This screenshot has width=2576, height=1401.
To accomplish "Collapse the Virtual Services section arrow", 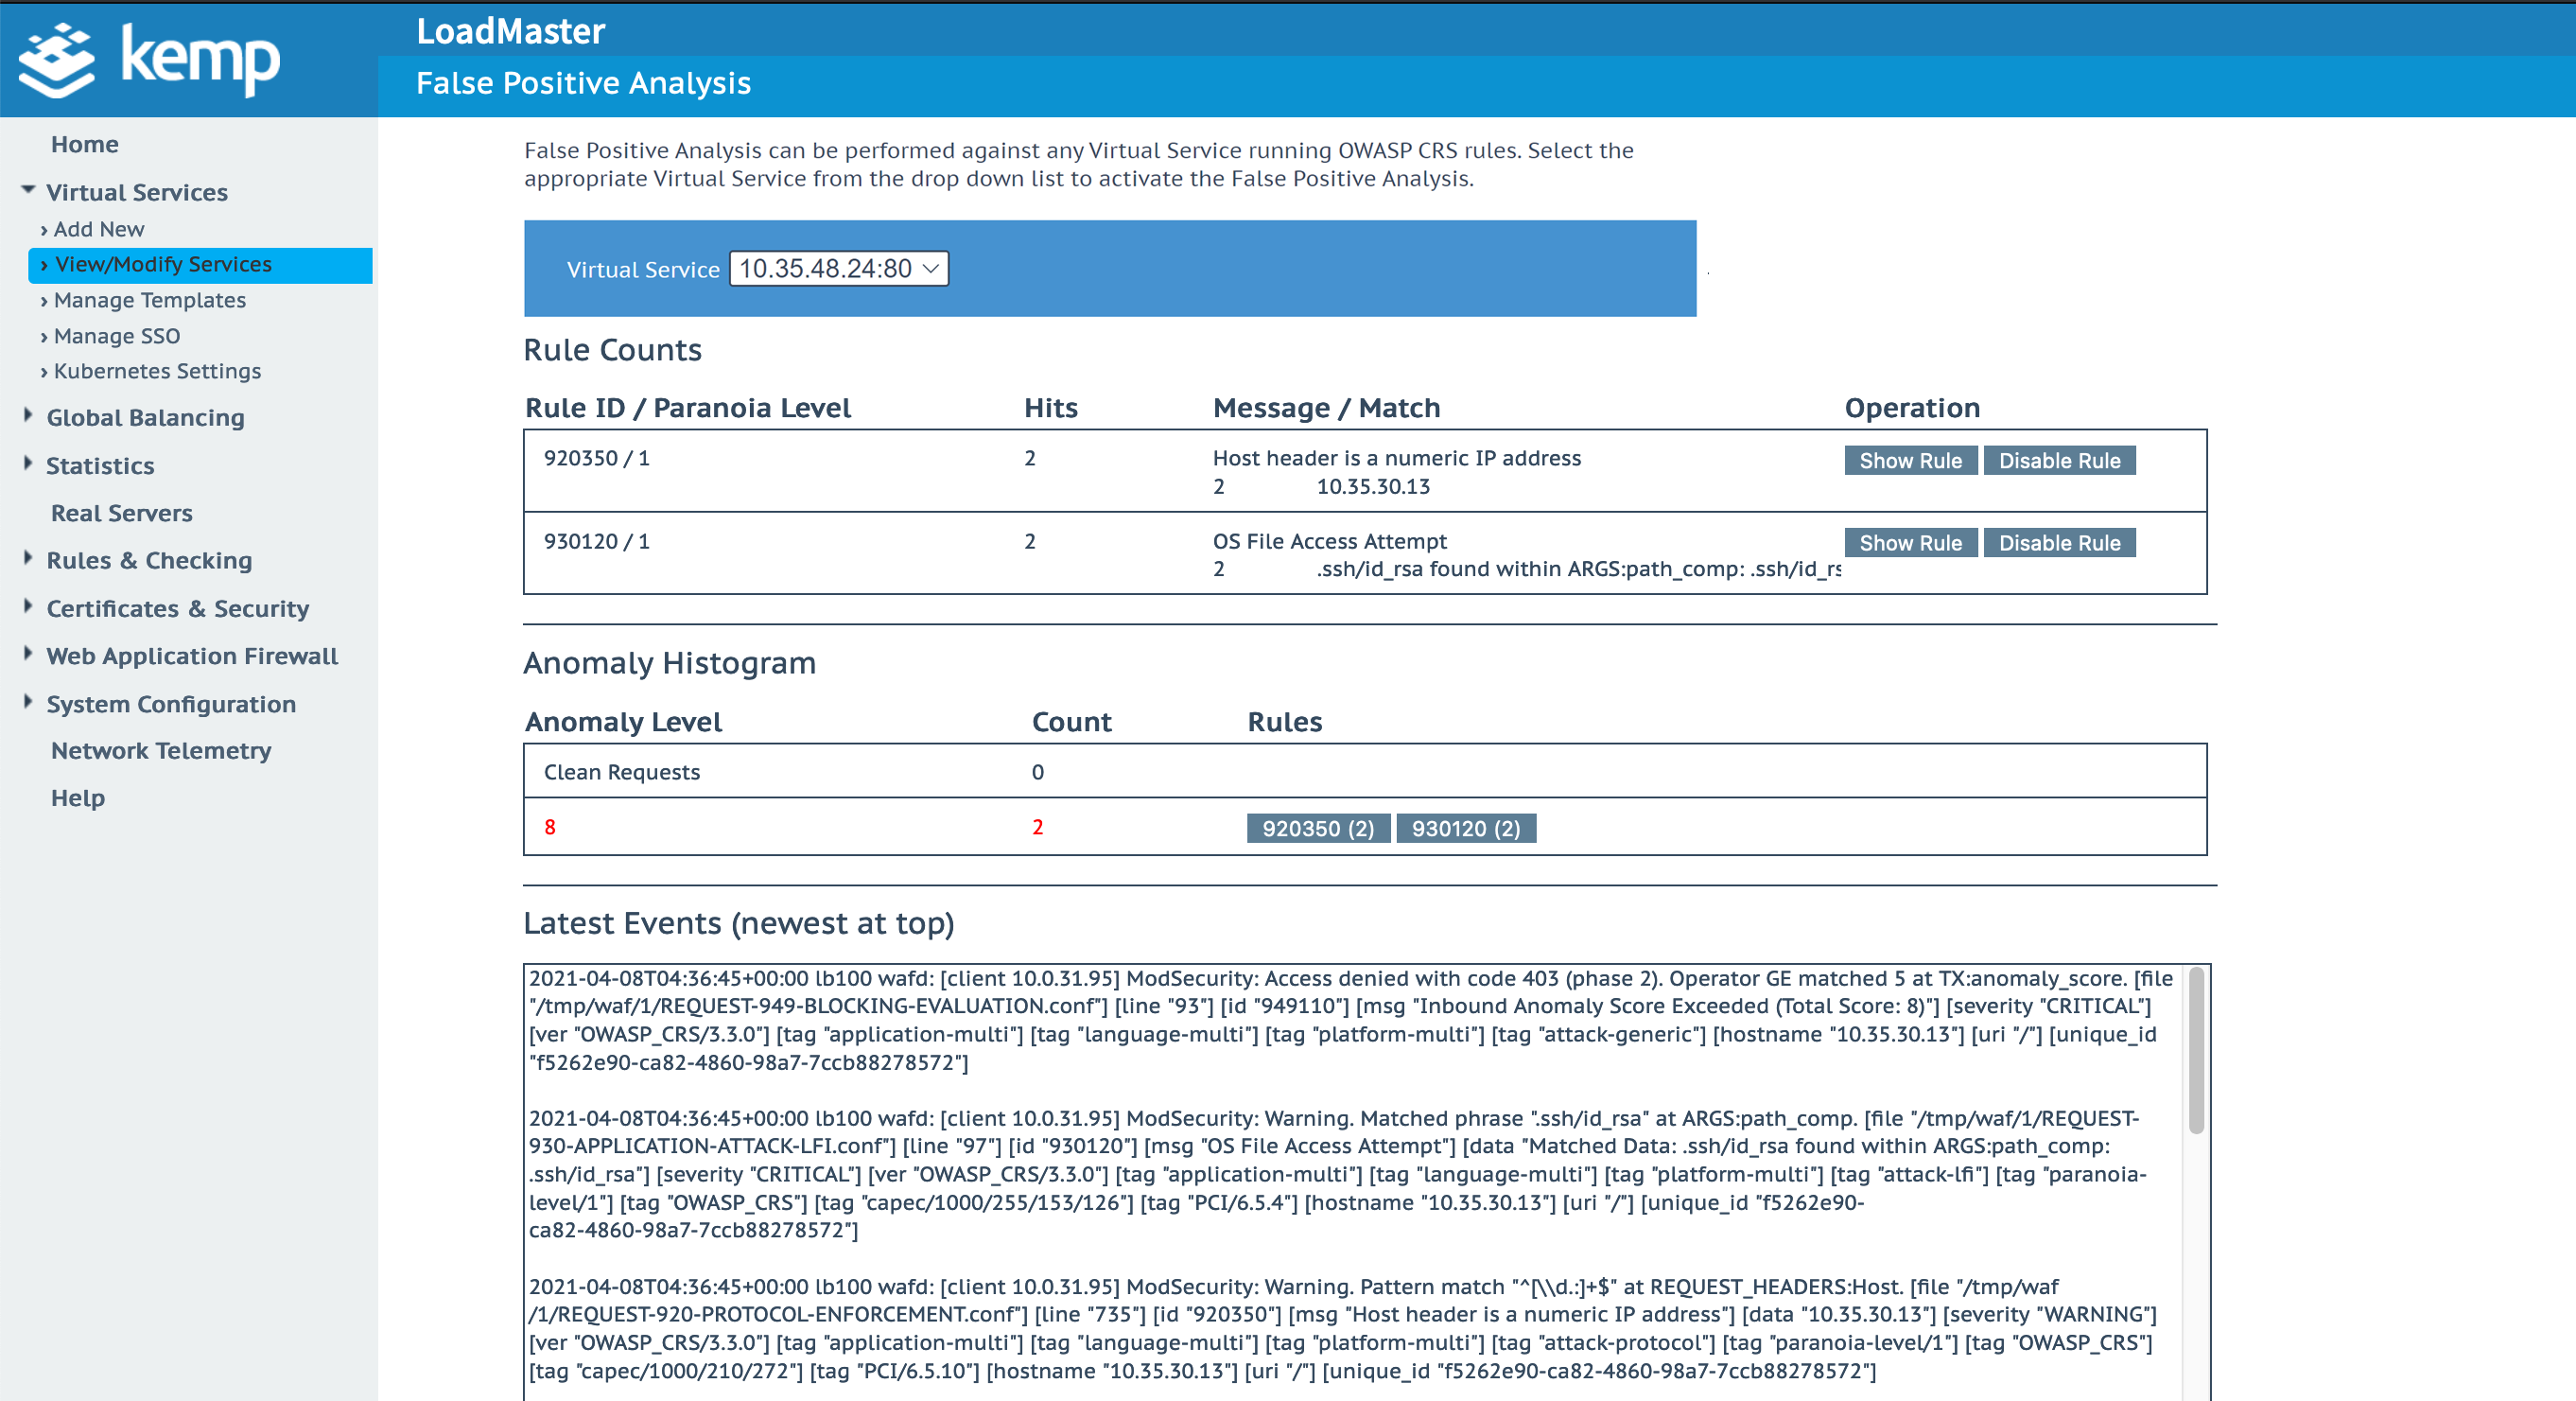I will point(28,189).
